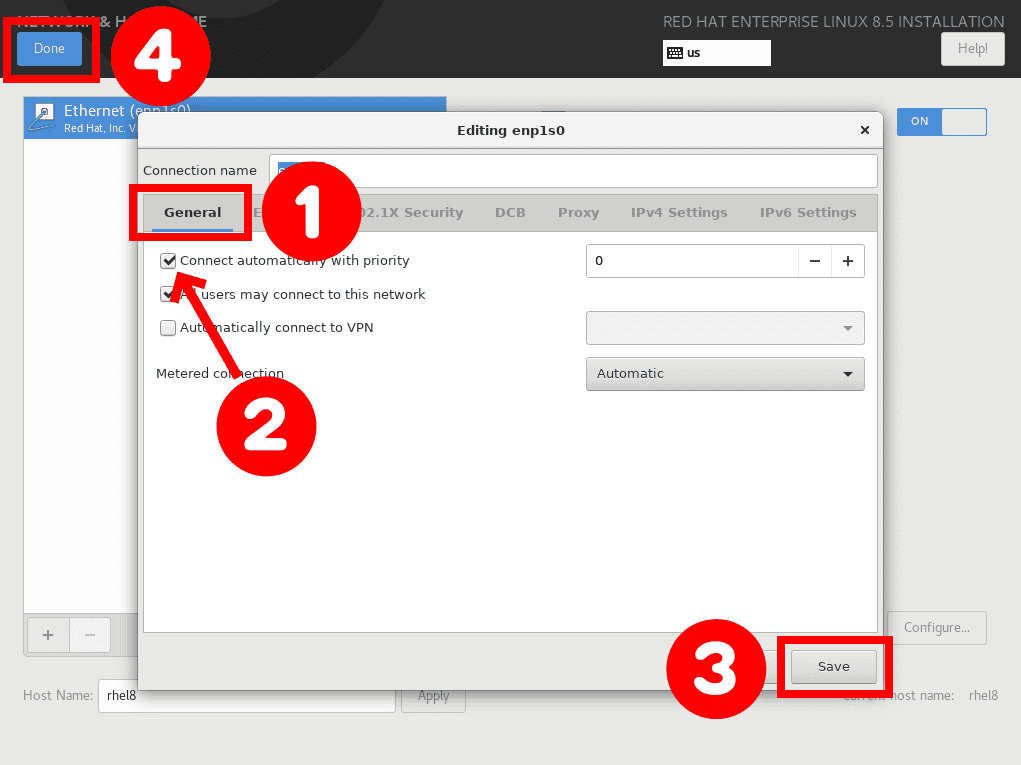Screen dimensions: 1021x765
Task: Click the priority value field
Action: (x=692, y=261)
